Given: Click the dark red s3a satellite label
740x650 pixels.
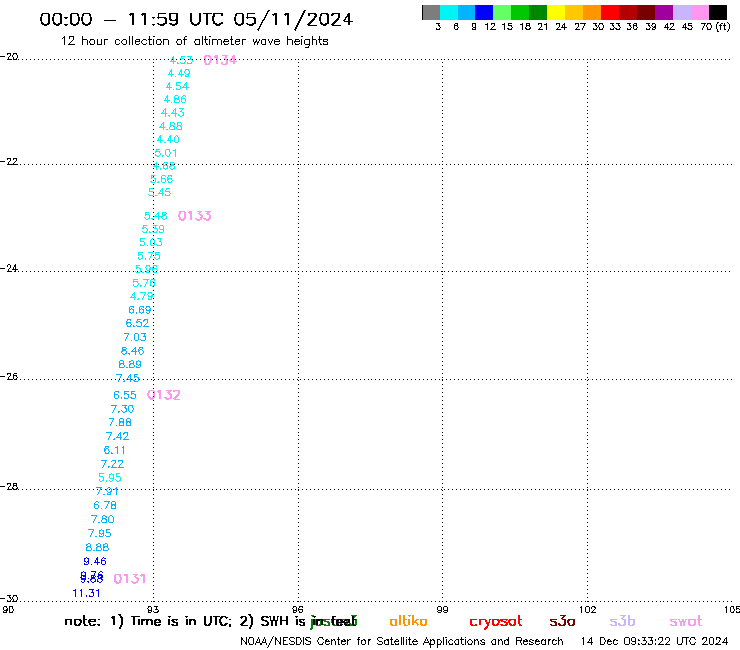Looking at the screenshot, I should click(x=562, y=621).
